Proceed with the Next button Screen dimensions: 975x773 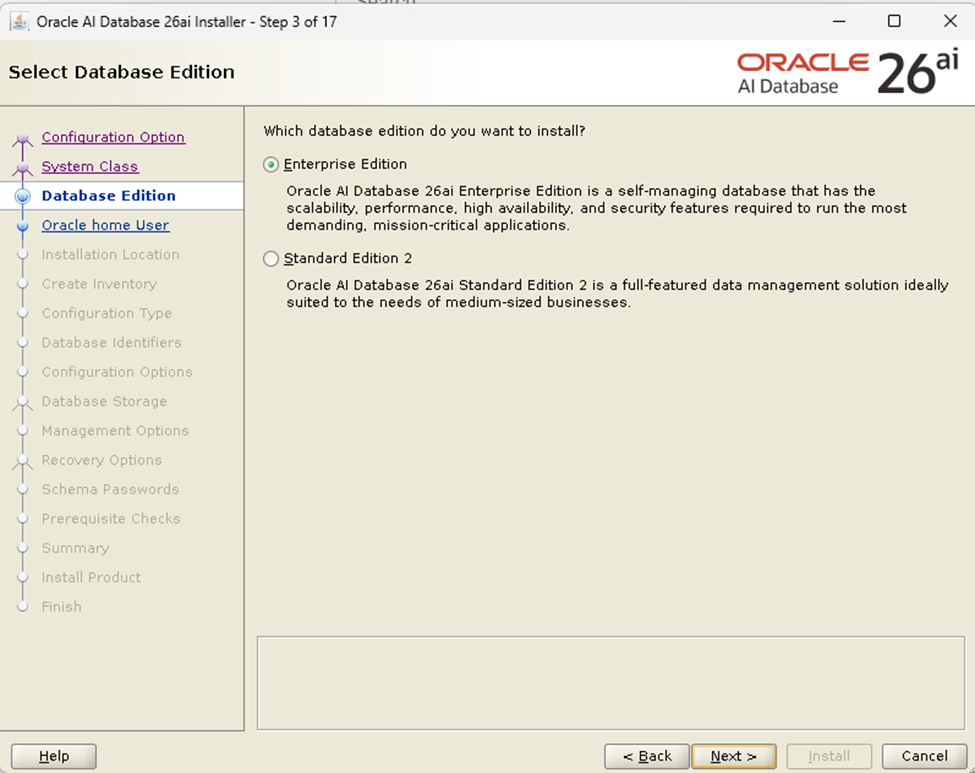[734, 756]
